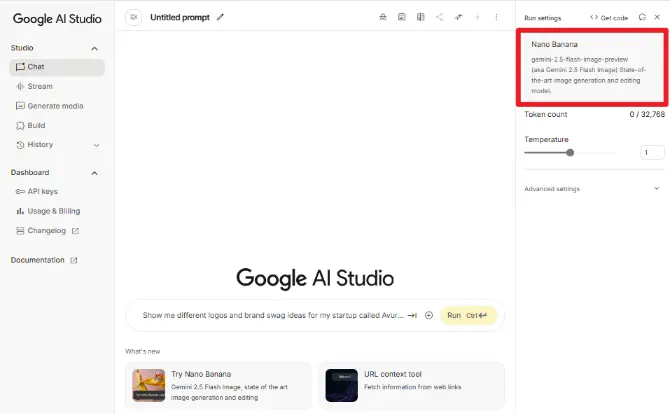
Task: Expand Advanced settings section
Action: 656,188
